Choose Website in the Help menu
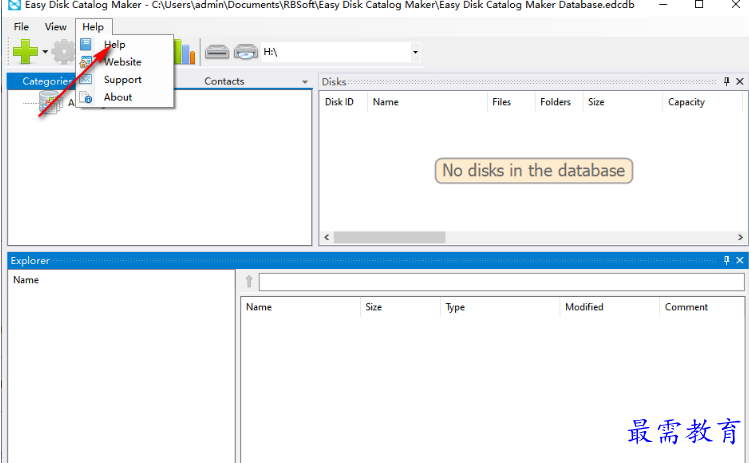The width and height of the screenshot is (749, 463). [x=124, y=62]
